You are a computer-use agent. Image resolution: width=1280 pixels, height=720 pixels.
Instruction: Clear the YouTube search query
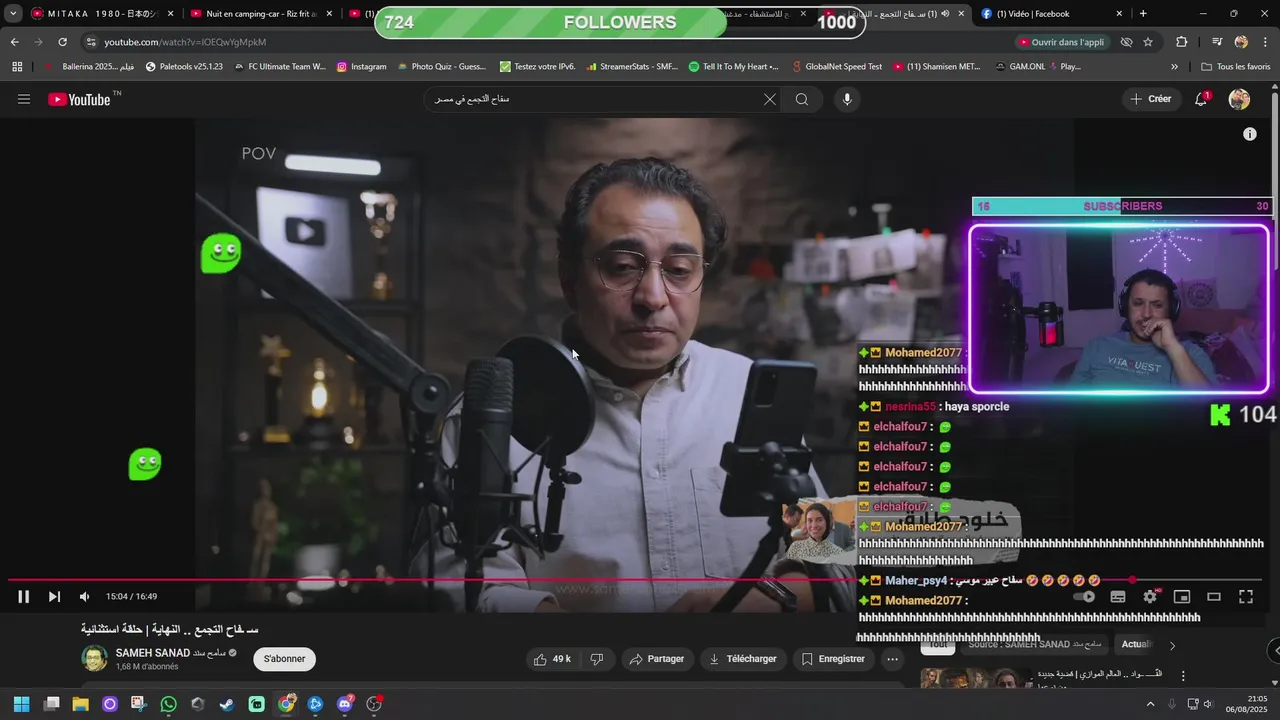[x=769, y=99]
